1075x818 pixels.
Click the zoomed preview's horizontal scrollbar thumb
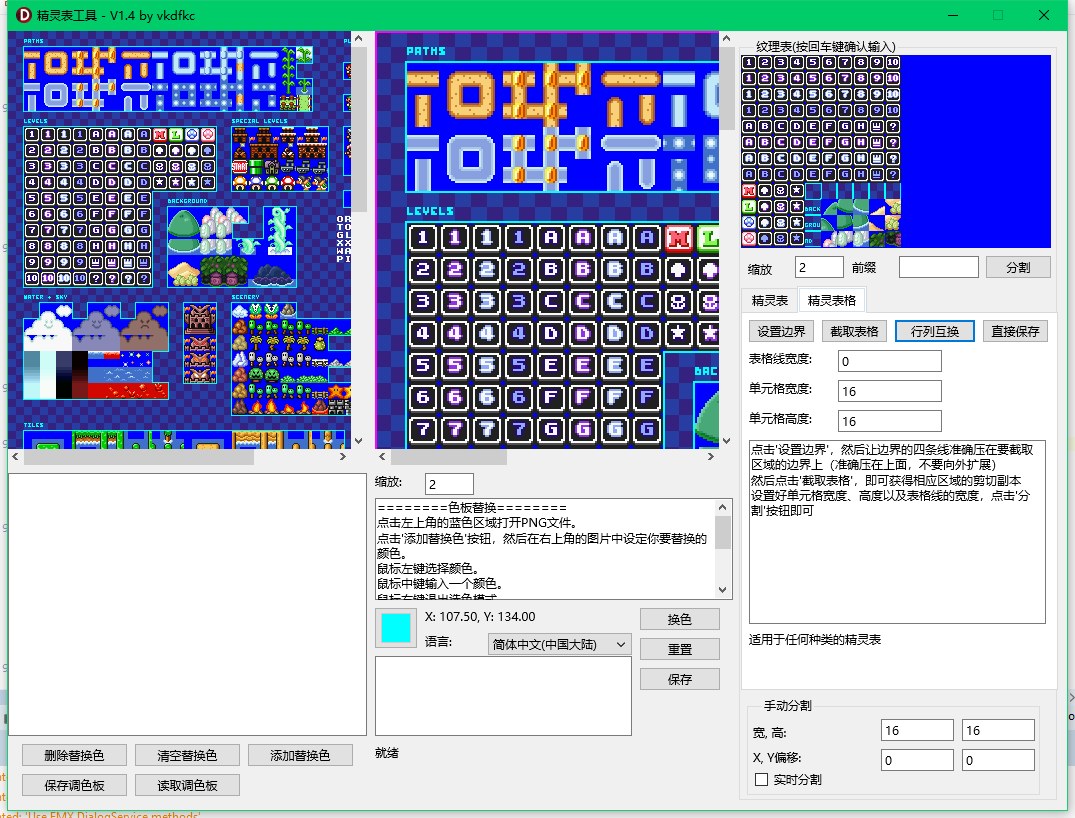448,456
